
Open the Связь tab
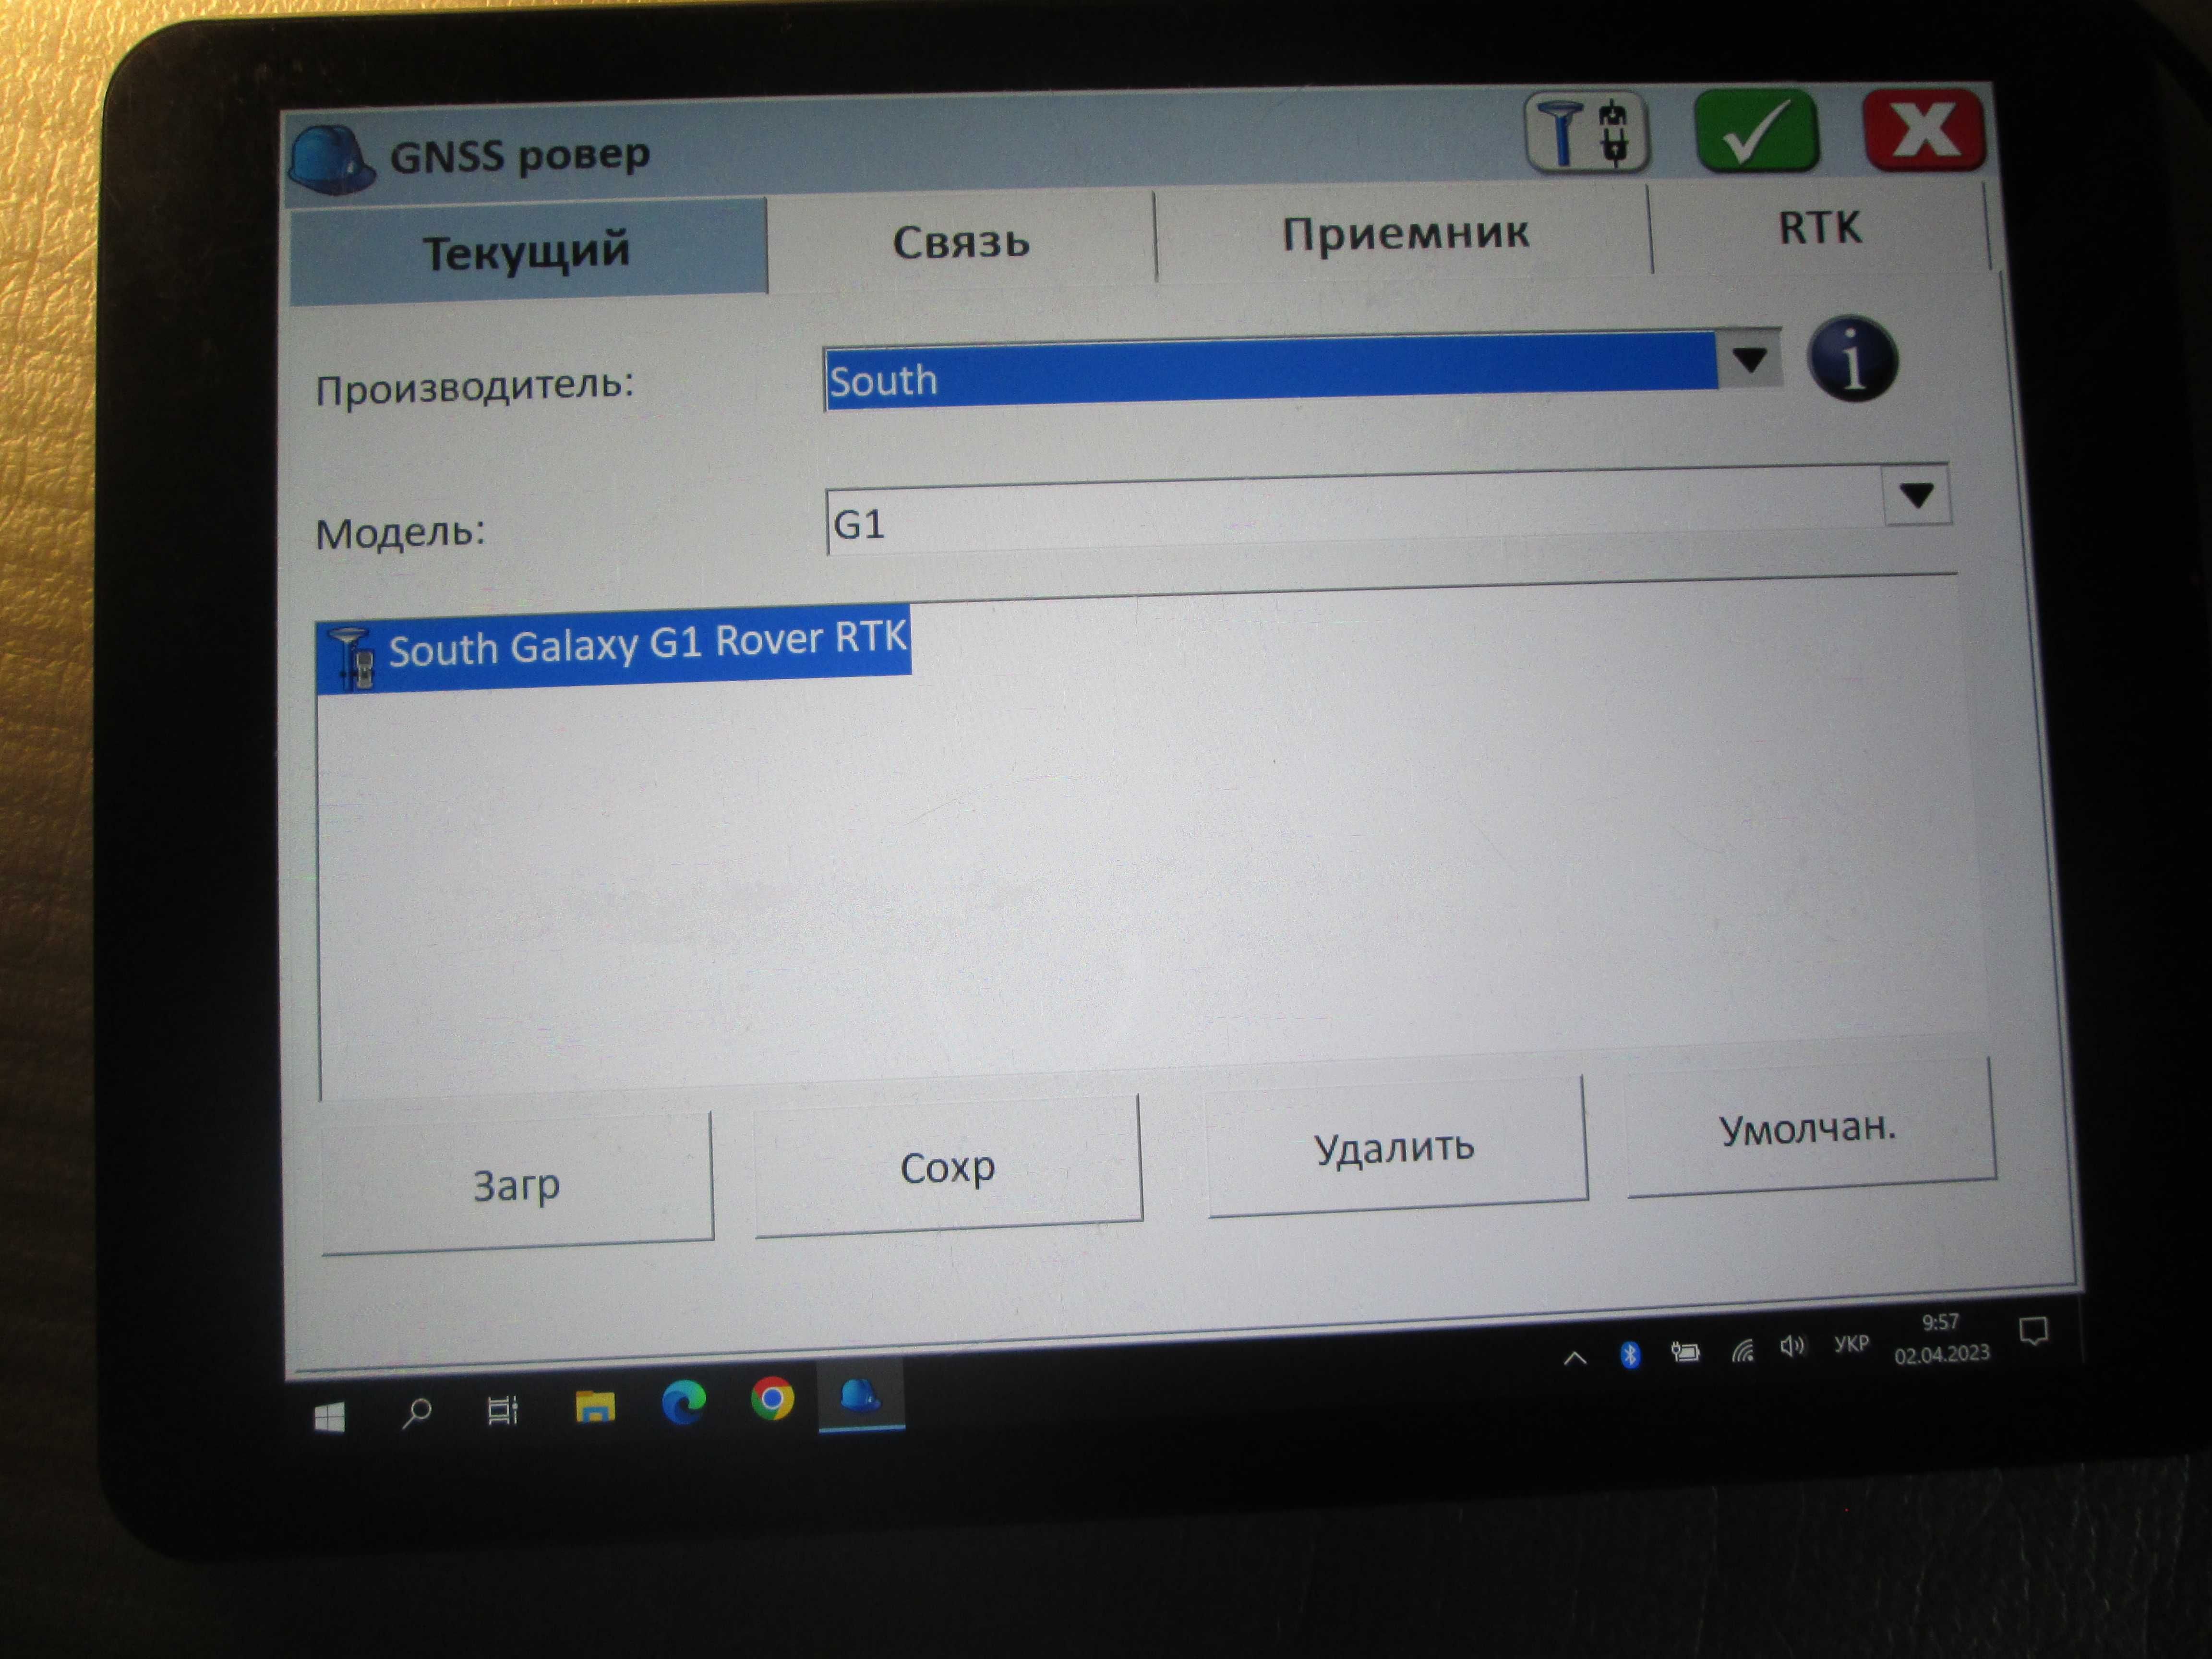pos(961,243)
